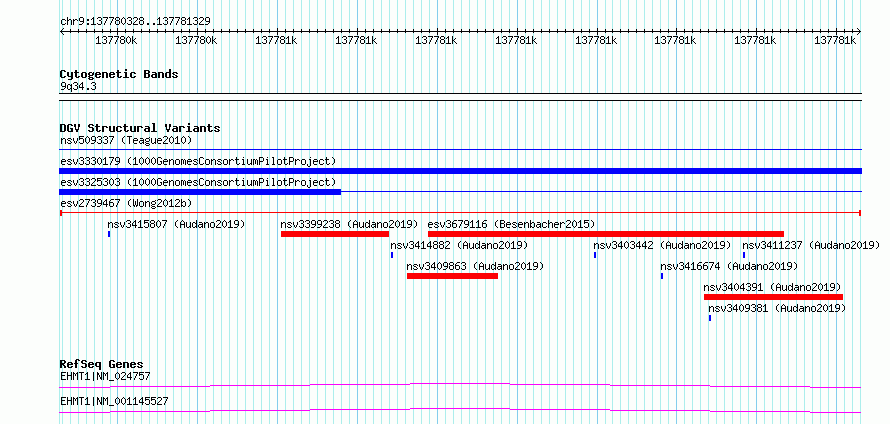Select the nsv3409863 red variant bar
The width and height of the screenshot is (890, 424).
452,276
